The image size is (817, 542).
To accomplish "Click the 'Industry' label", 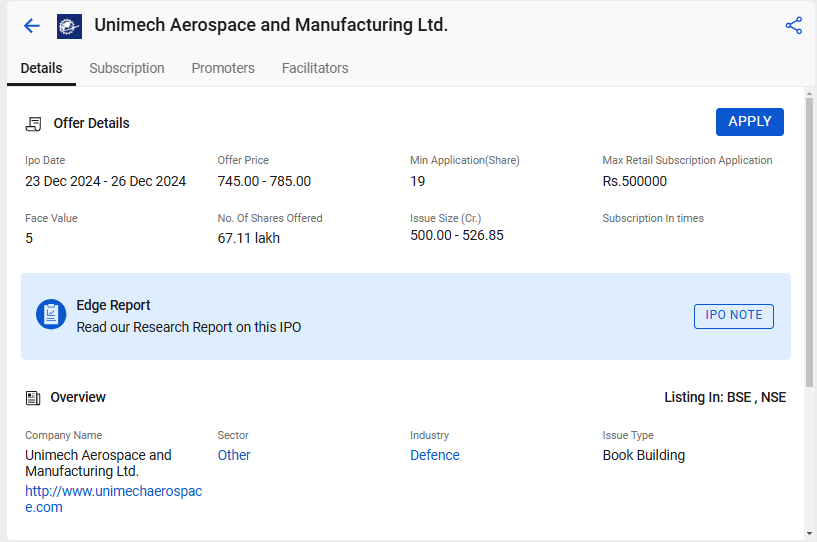I will click(x=429, y=435).
